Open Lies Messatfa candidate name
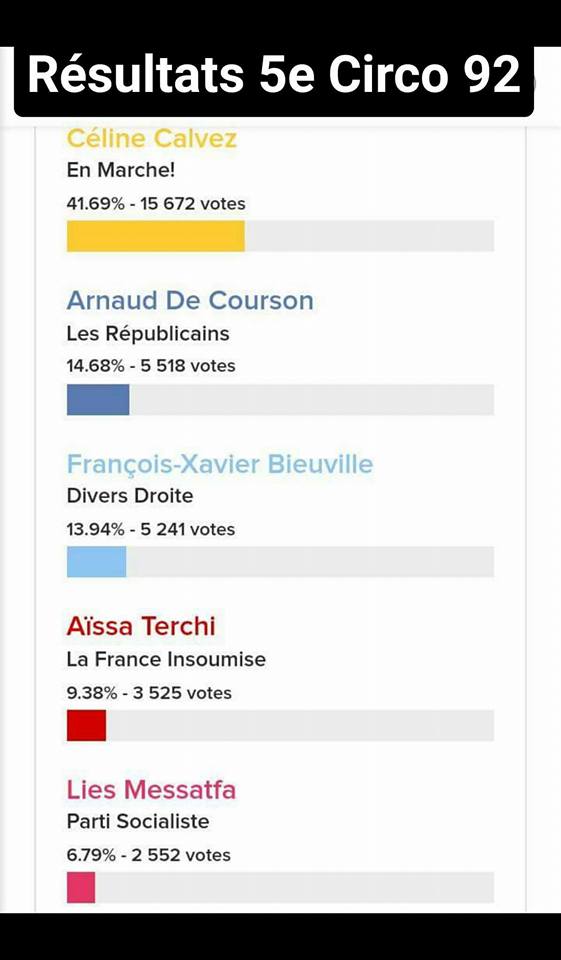 pos(151,790)
